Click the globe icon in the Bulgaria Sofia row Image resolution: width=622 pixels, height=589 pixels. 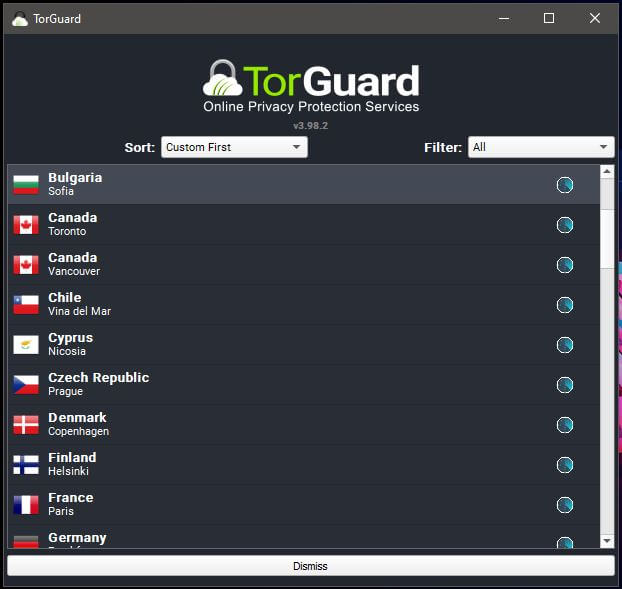[564, 185]
